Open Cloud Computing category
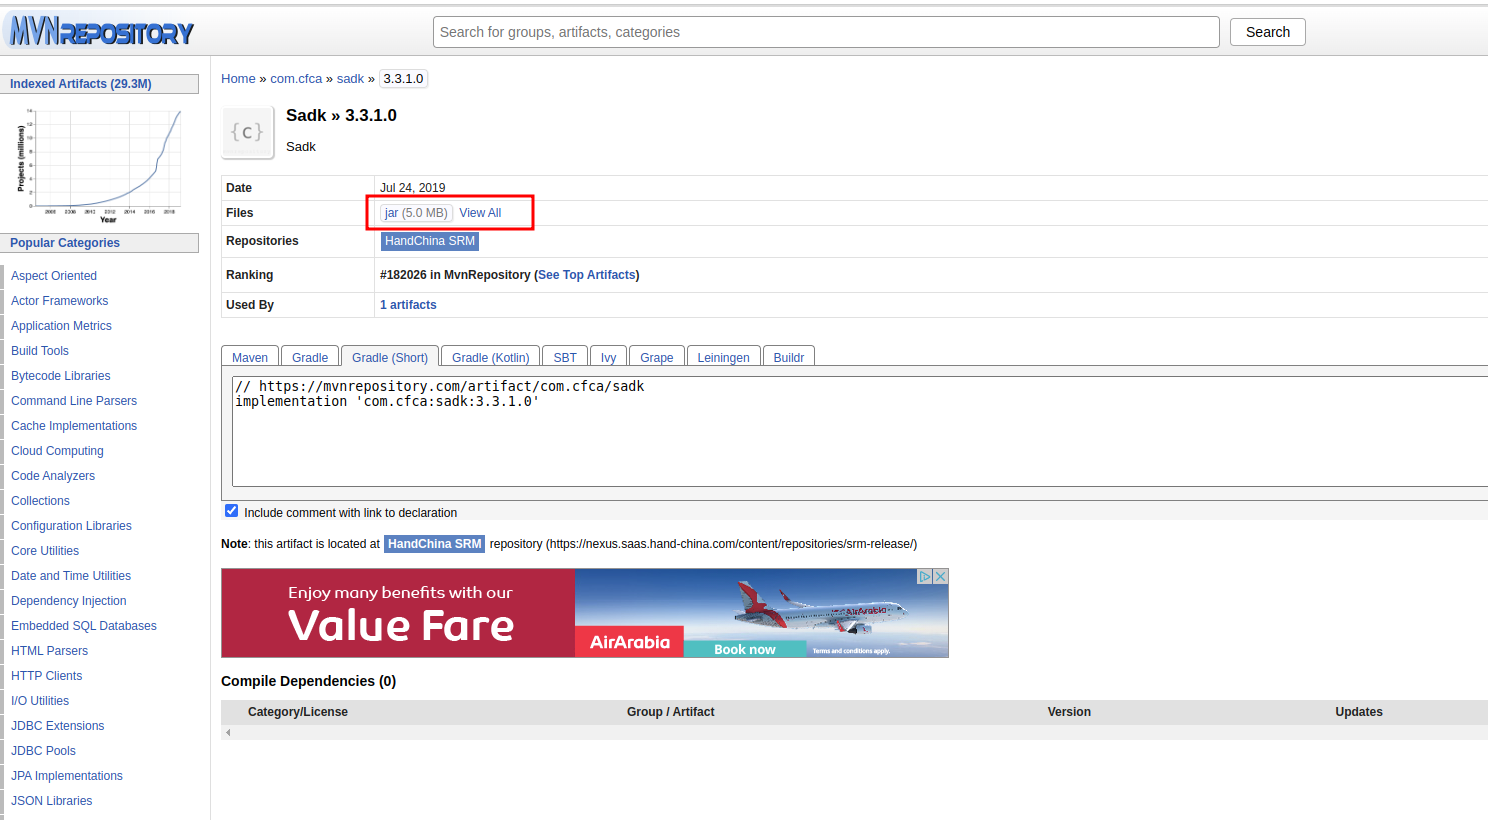1488x820 pixels. pos(57,451)
